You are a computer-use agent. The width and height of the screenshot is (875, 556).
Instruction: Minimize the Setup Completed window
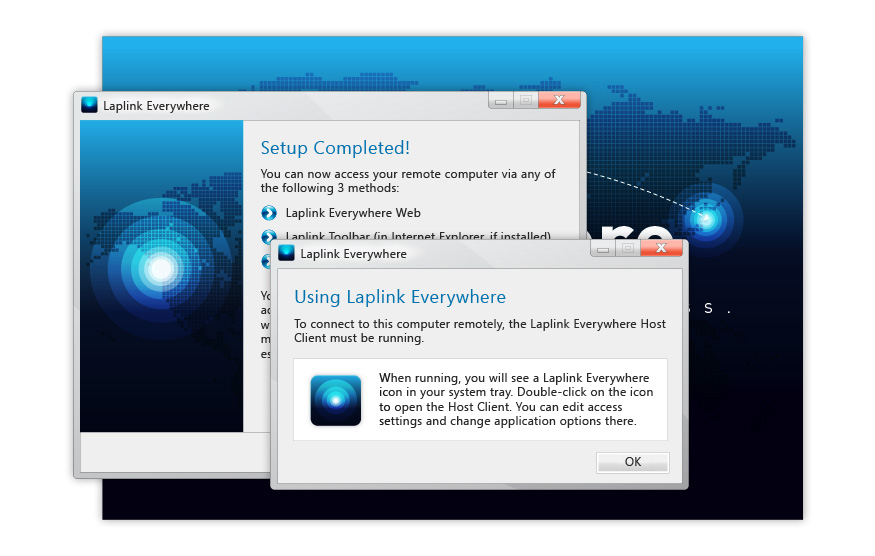coord(501,100)
